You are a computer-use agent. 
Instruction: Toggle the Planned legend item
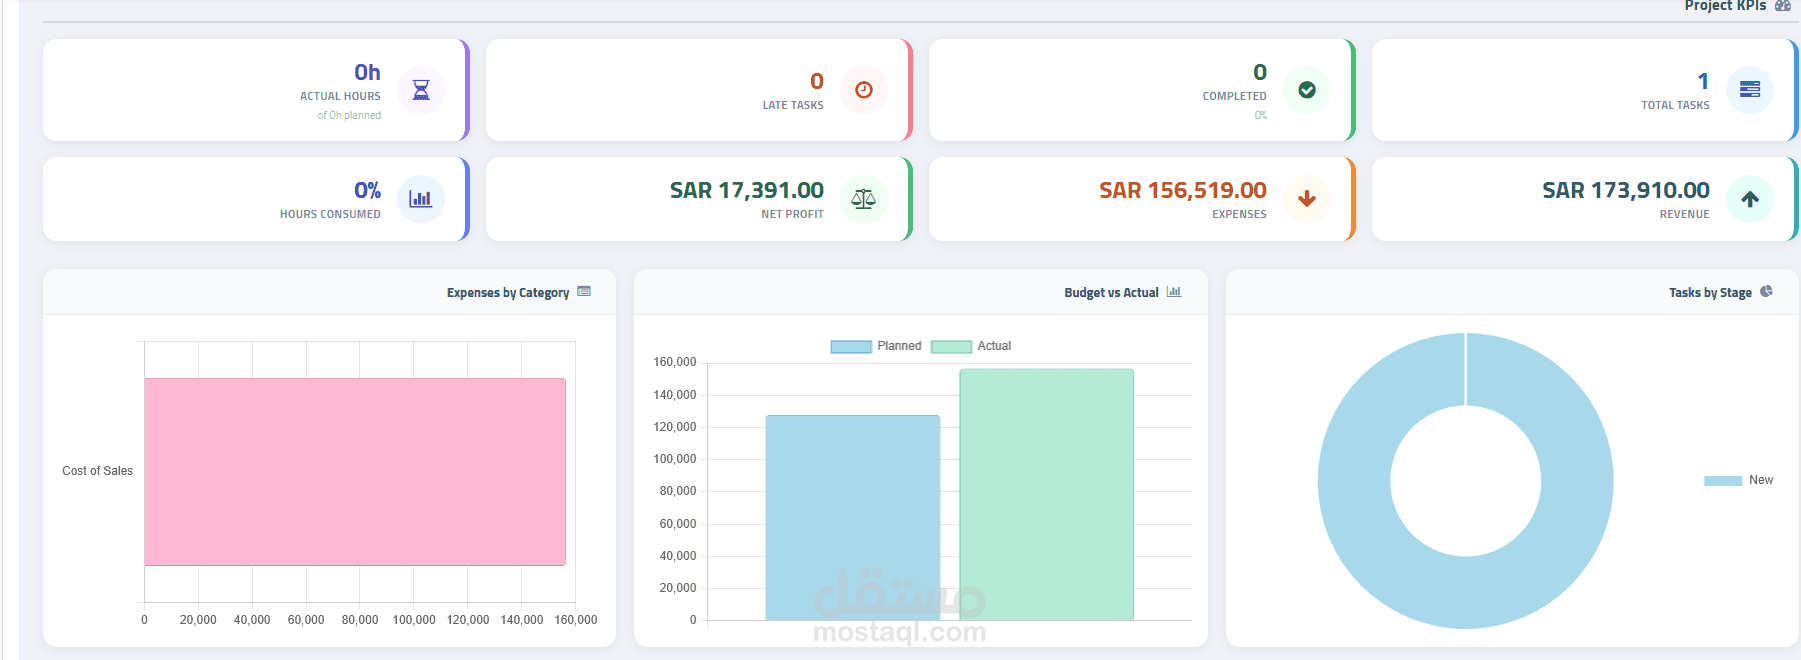point(876,346)
